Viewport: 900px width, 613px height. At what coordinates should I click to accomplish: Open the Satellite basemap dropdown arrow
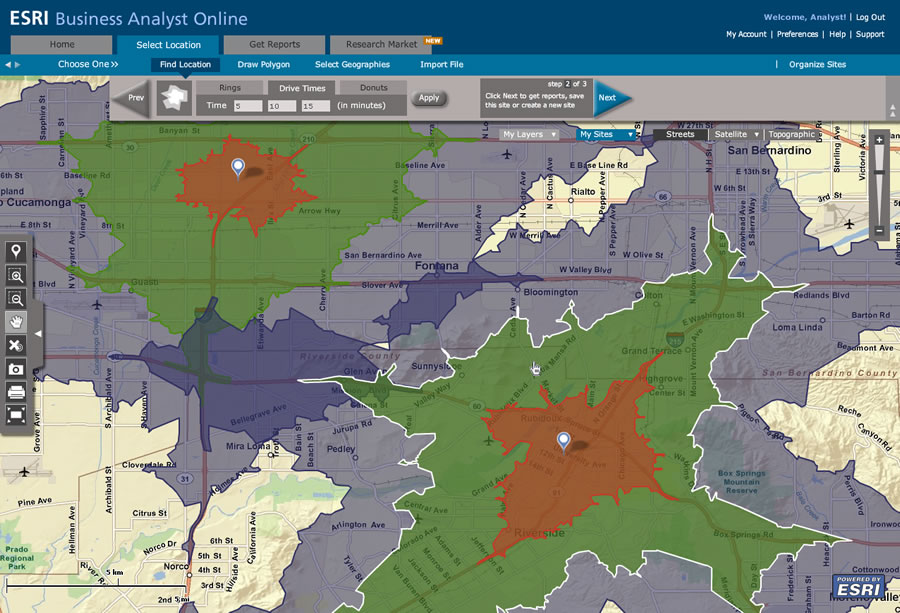(757, 134)
